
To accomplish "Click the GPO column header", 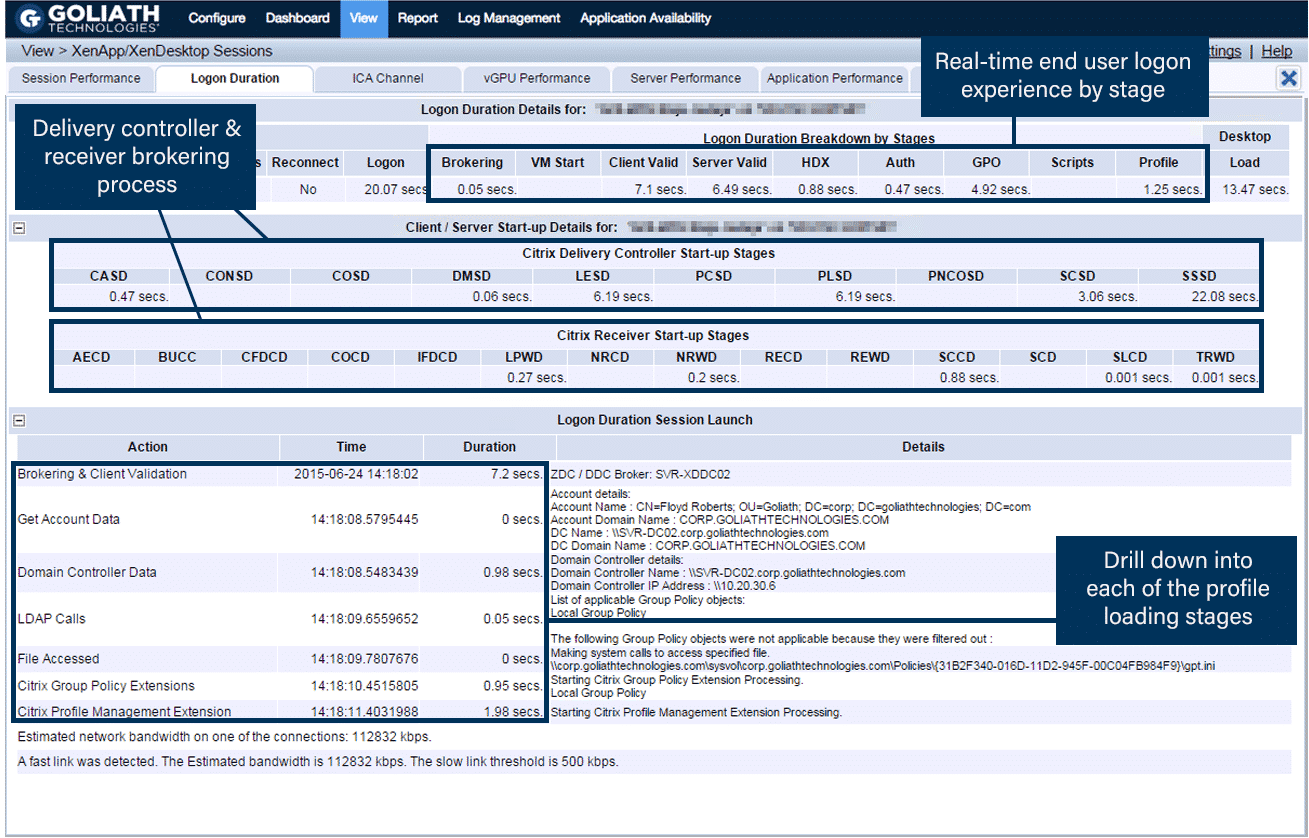I will (x=986, y=163).
